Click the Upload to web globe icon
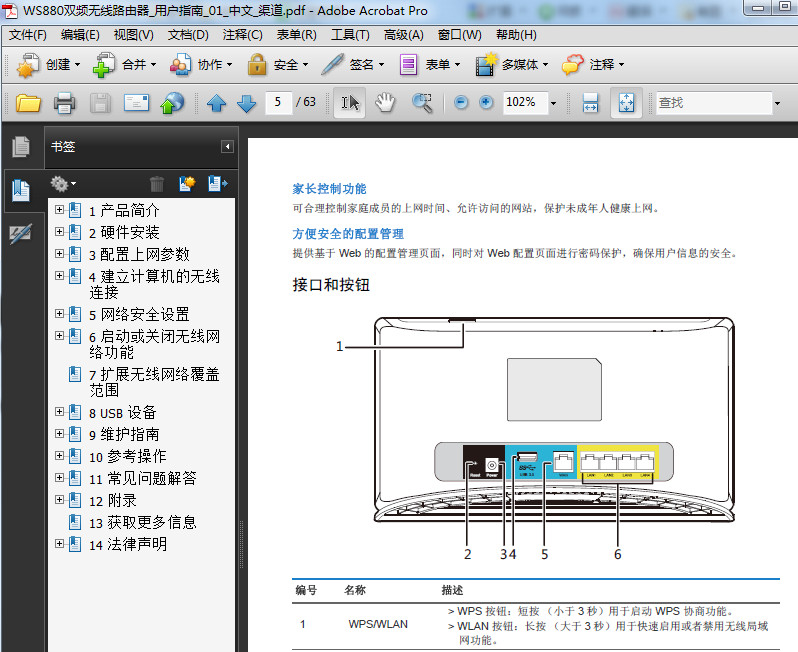This screenshot has height=652, width=798. point(173,103)
